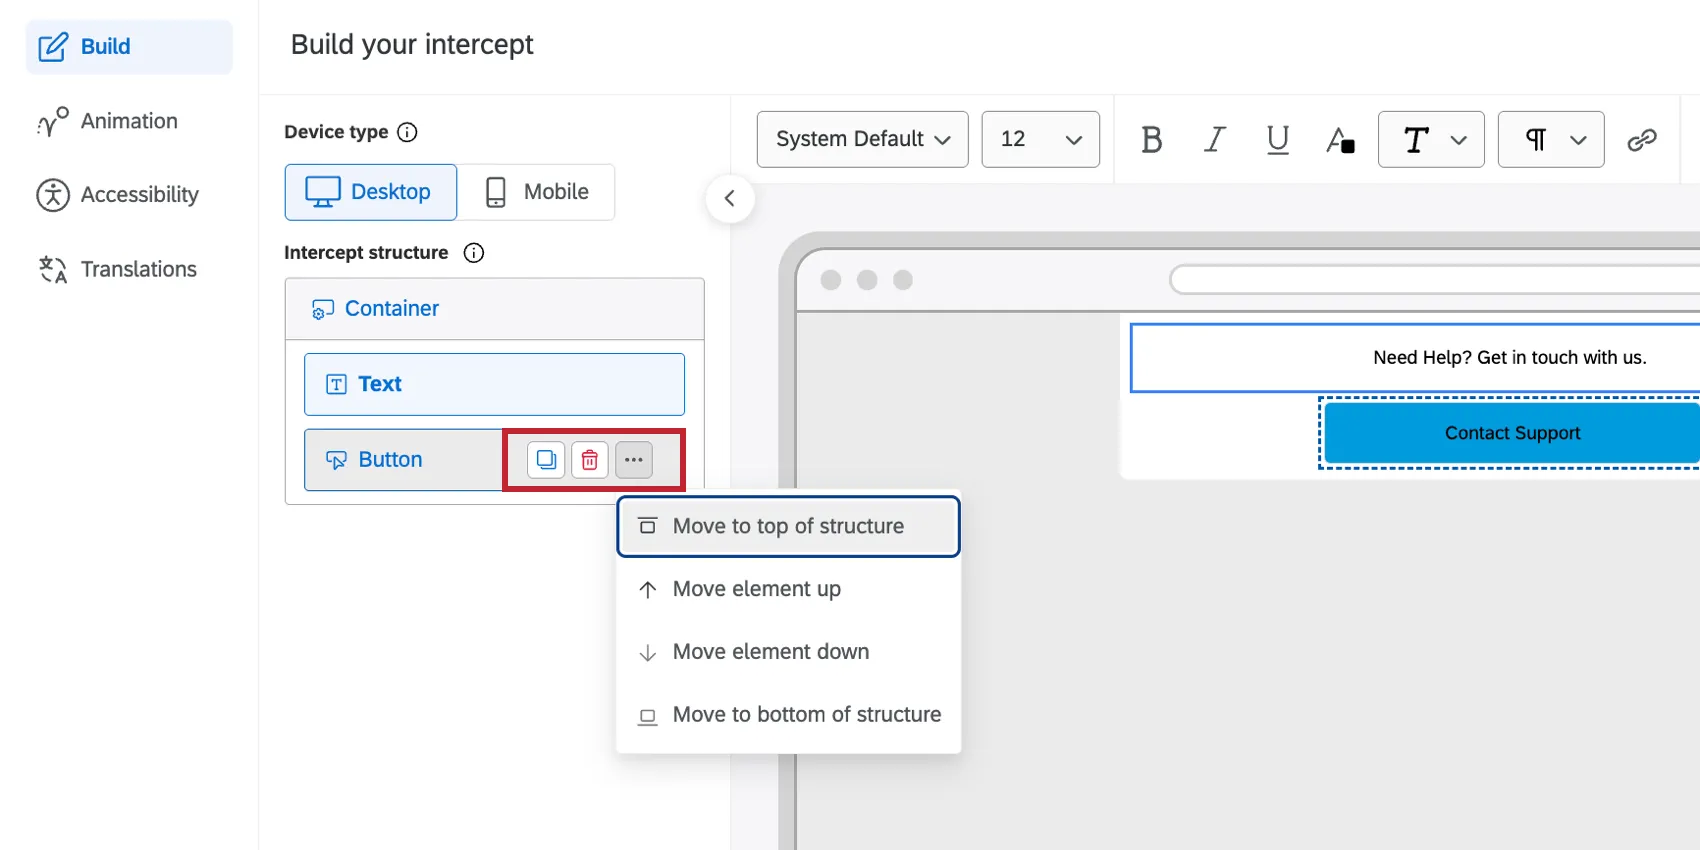Choose Move to bottom of structure
The width and height of the screenshot is (1700, 850).
(789, 715)
